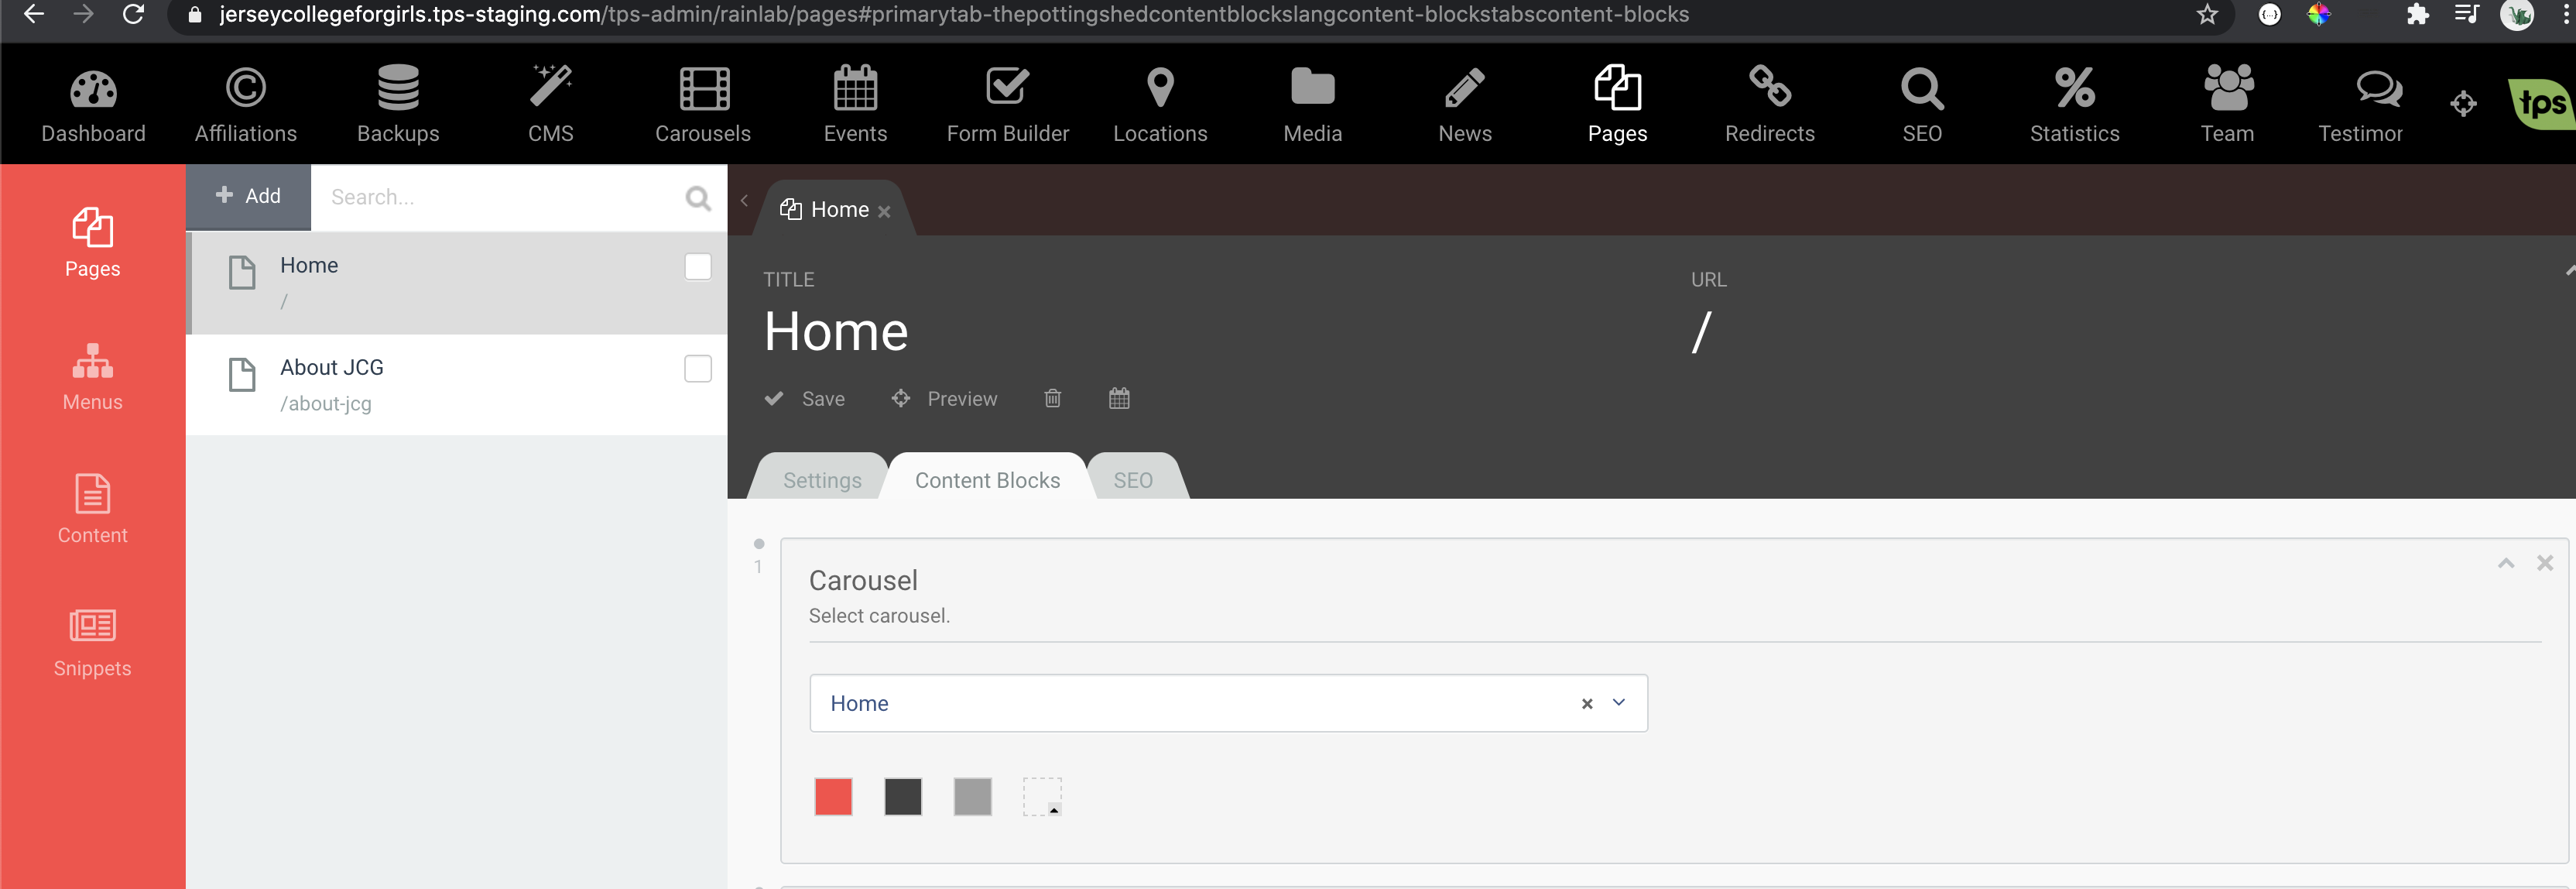Open the Redirects manager

click(1769, 103)
